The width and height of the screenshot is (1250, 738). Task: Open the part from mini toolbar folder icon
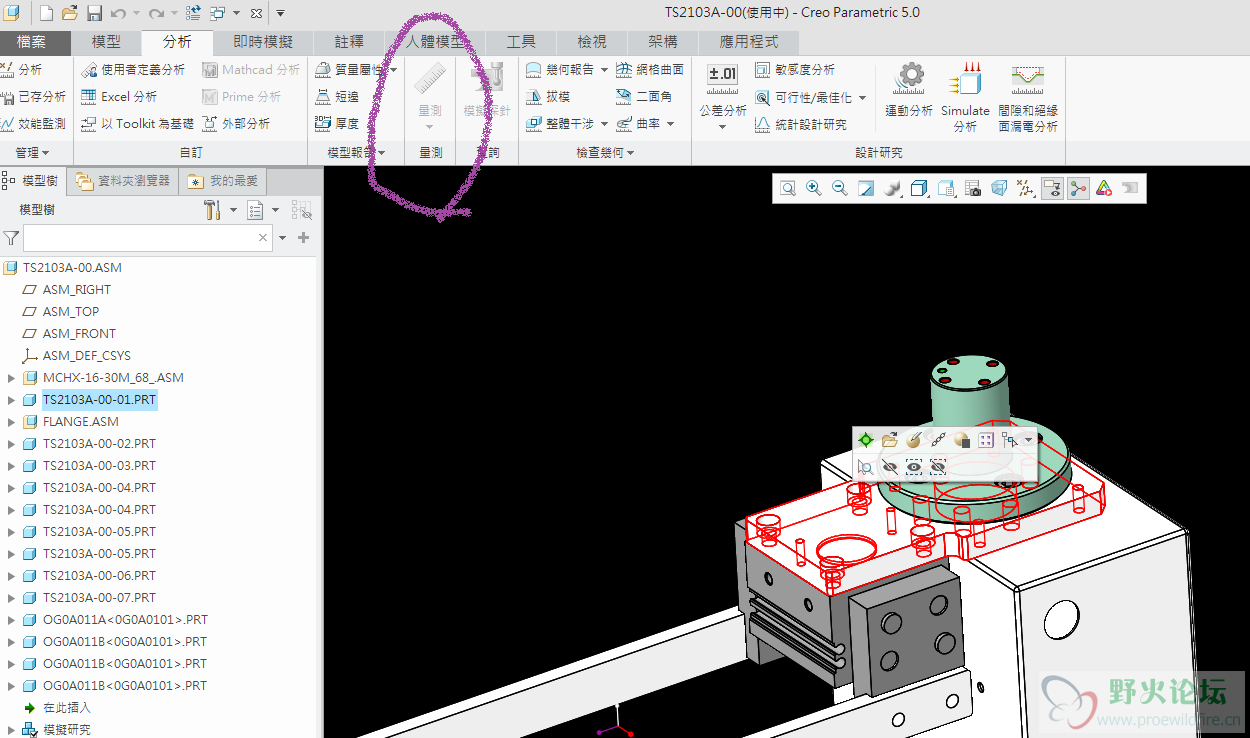tap(889, 440)
